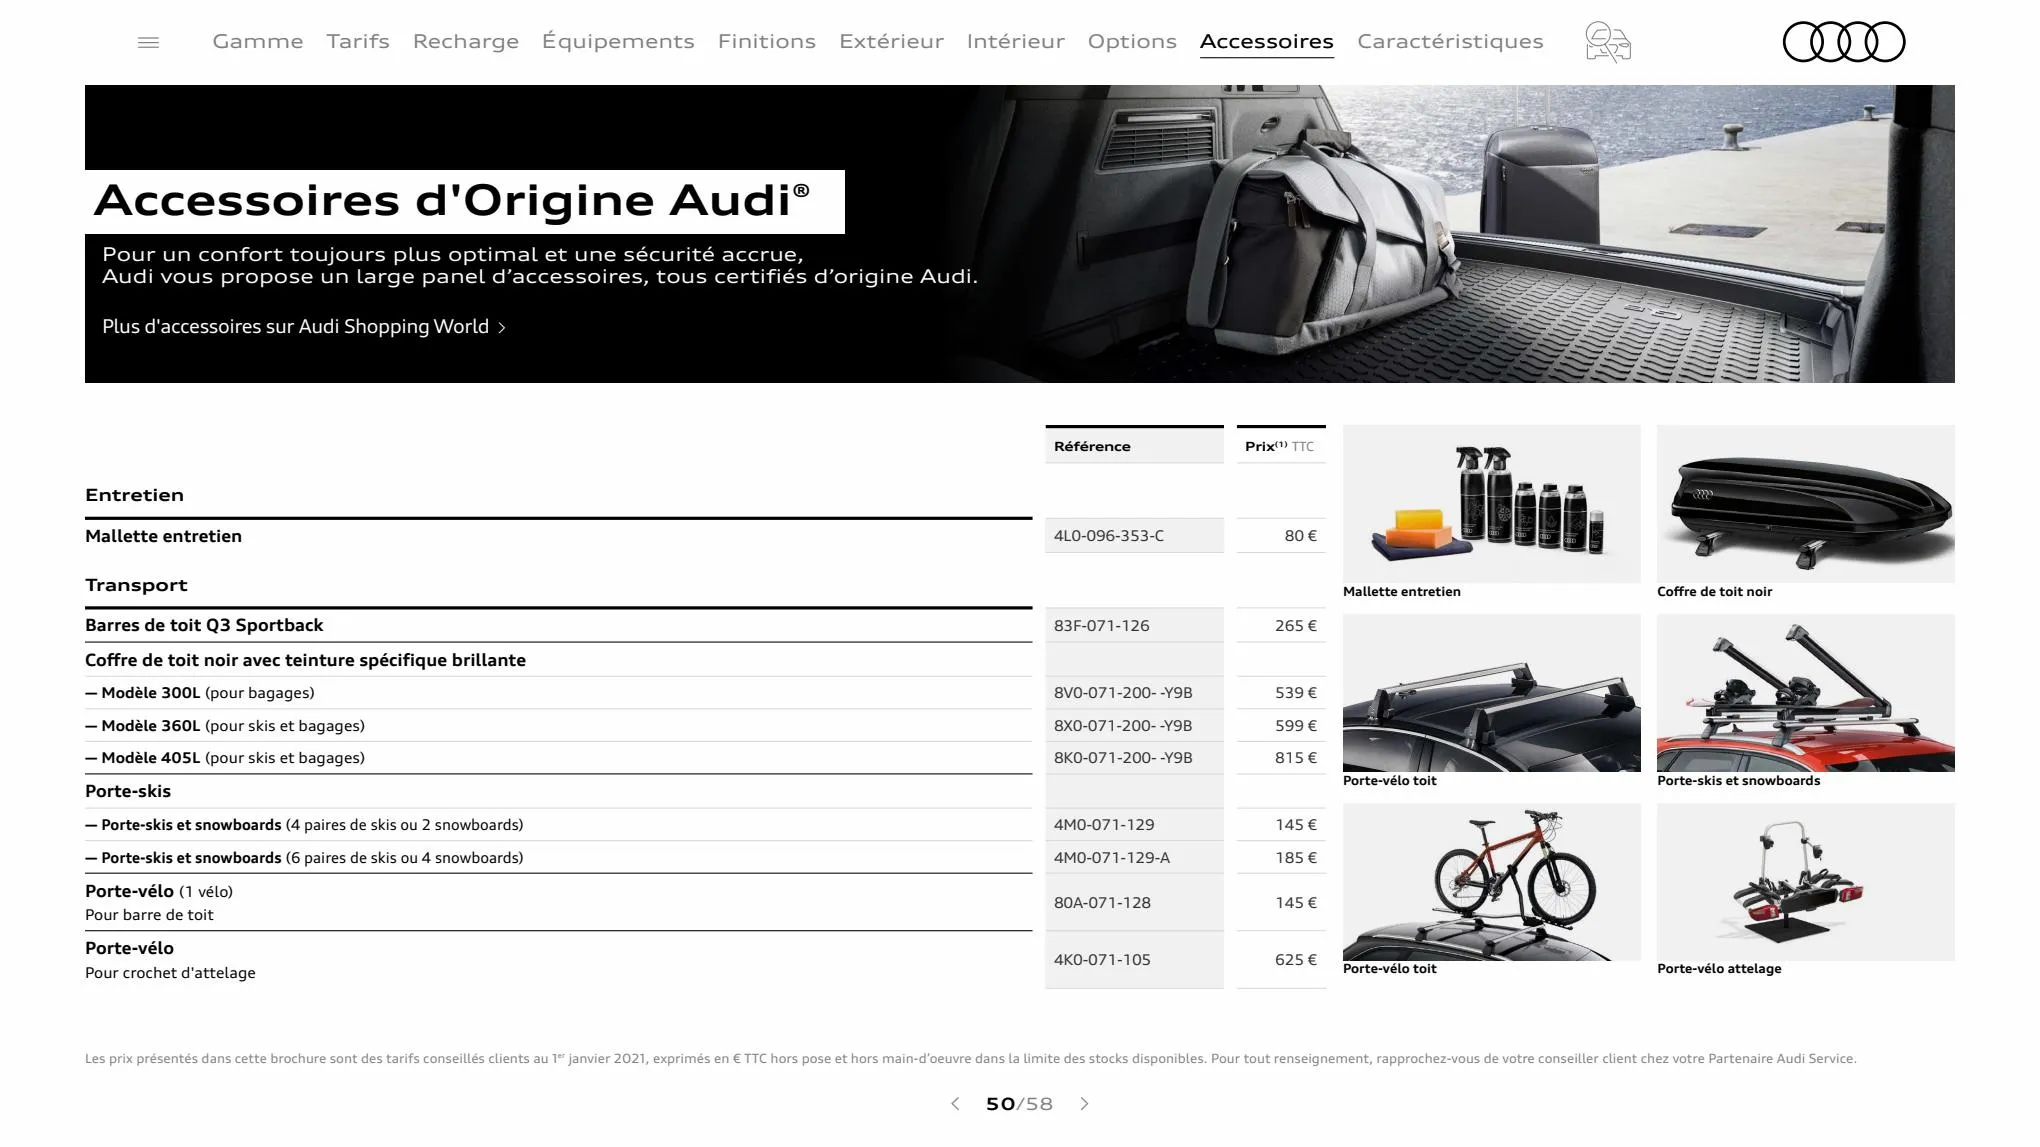Open the Intérieur tab
This screenshot has height=1147, width=2040.
pos(1016,41)
